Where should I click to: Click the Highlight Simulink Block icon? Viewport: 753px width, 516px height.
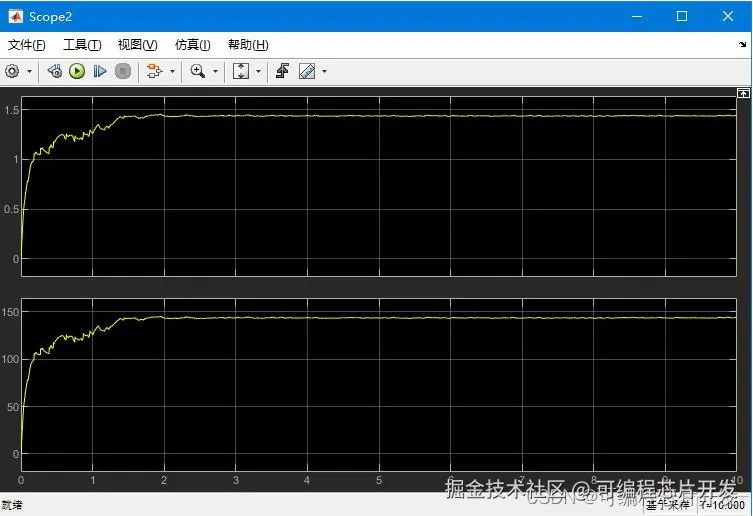(x=154, y=71)
